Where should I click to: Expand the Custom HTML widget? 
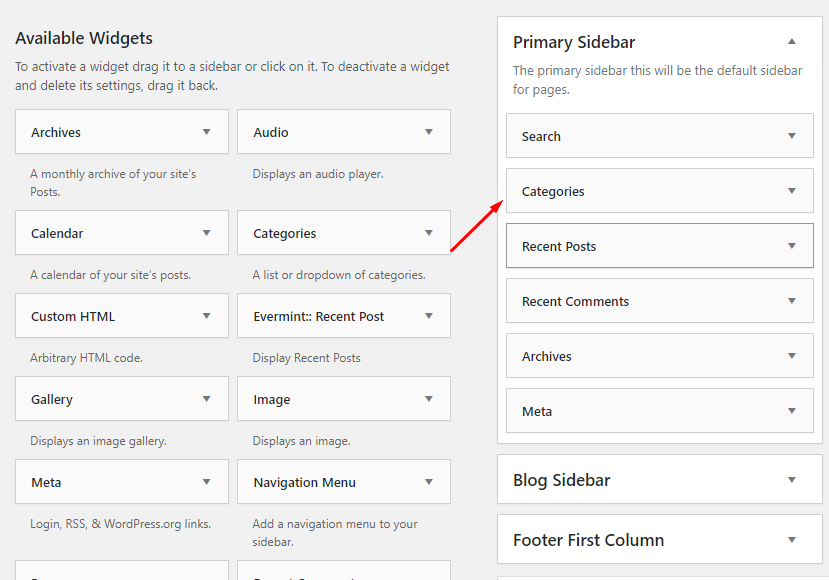(121, 315)
